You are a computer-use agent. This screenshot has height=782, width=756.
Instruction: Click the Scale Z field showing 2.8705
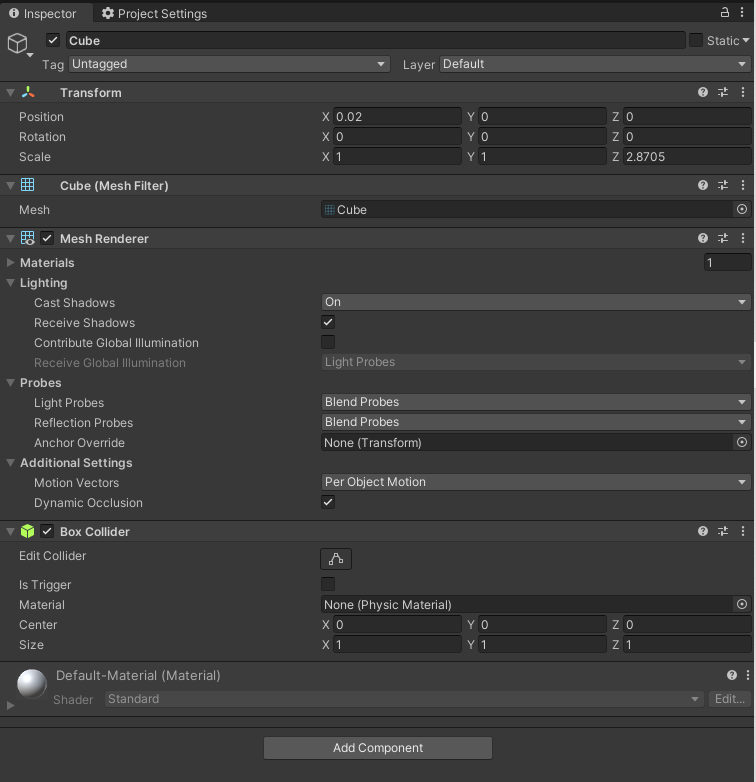point(687,157)
